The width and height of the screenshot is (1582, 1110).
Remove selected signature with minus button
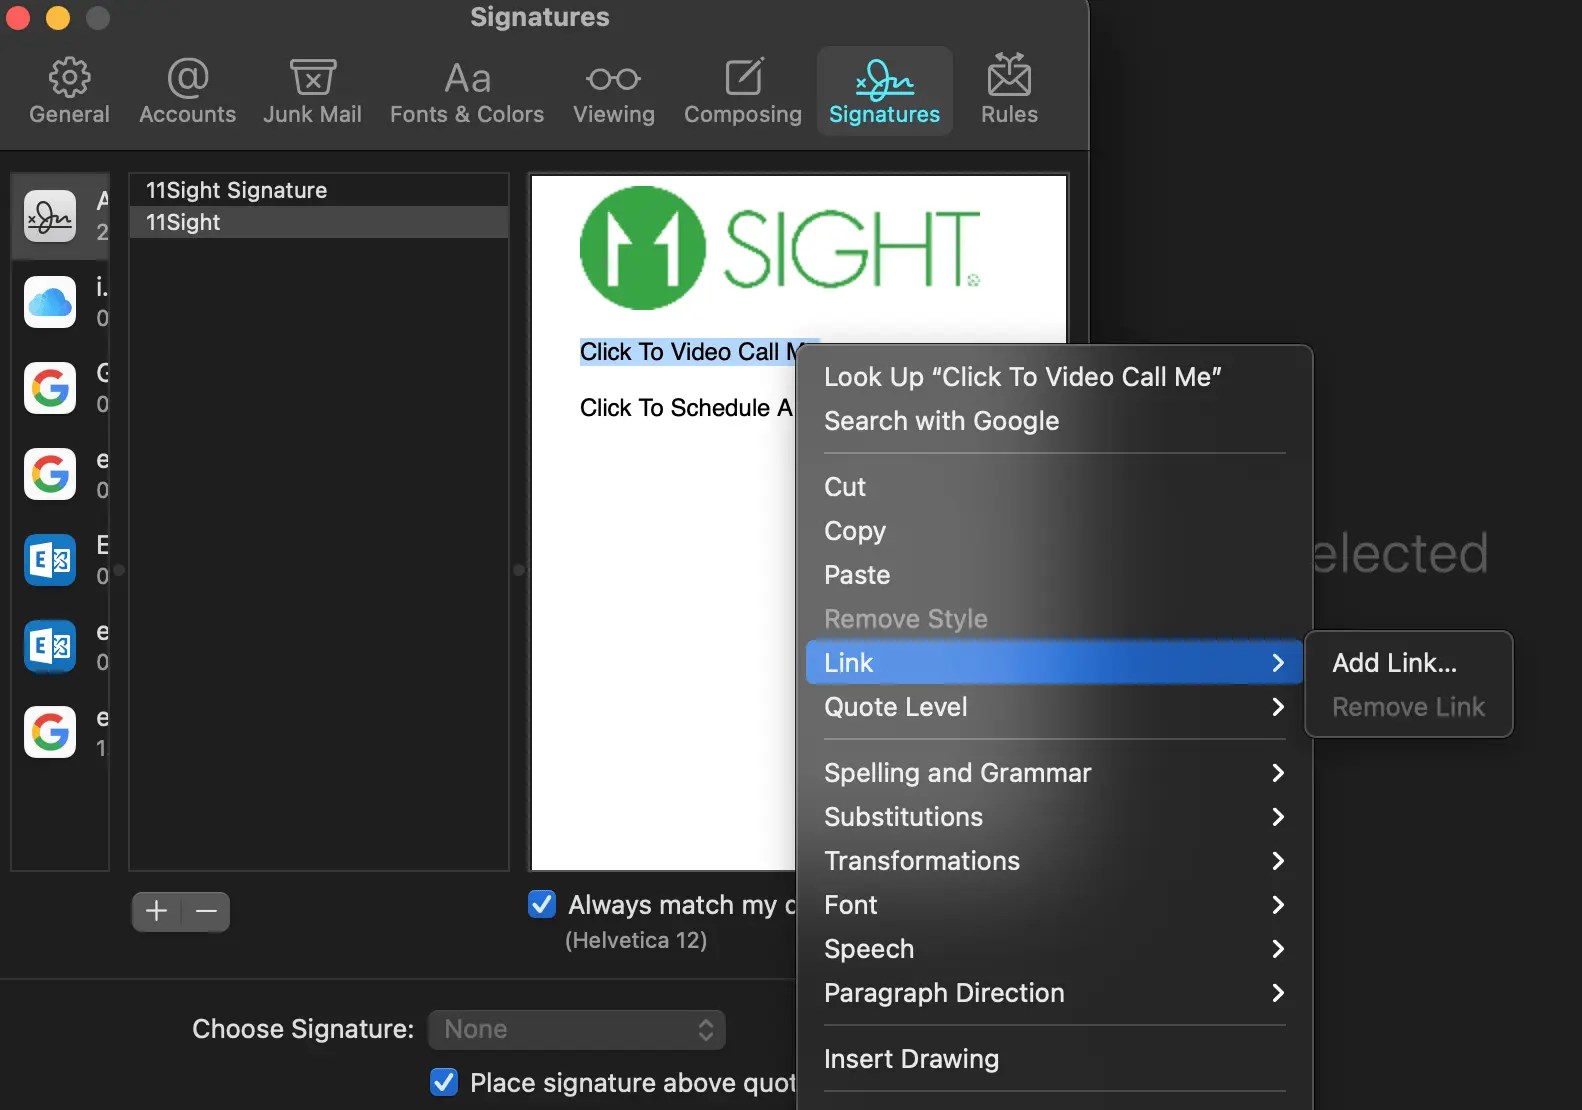click(x=206, y=911)
